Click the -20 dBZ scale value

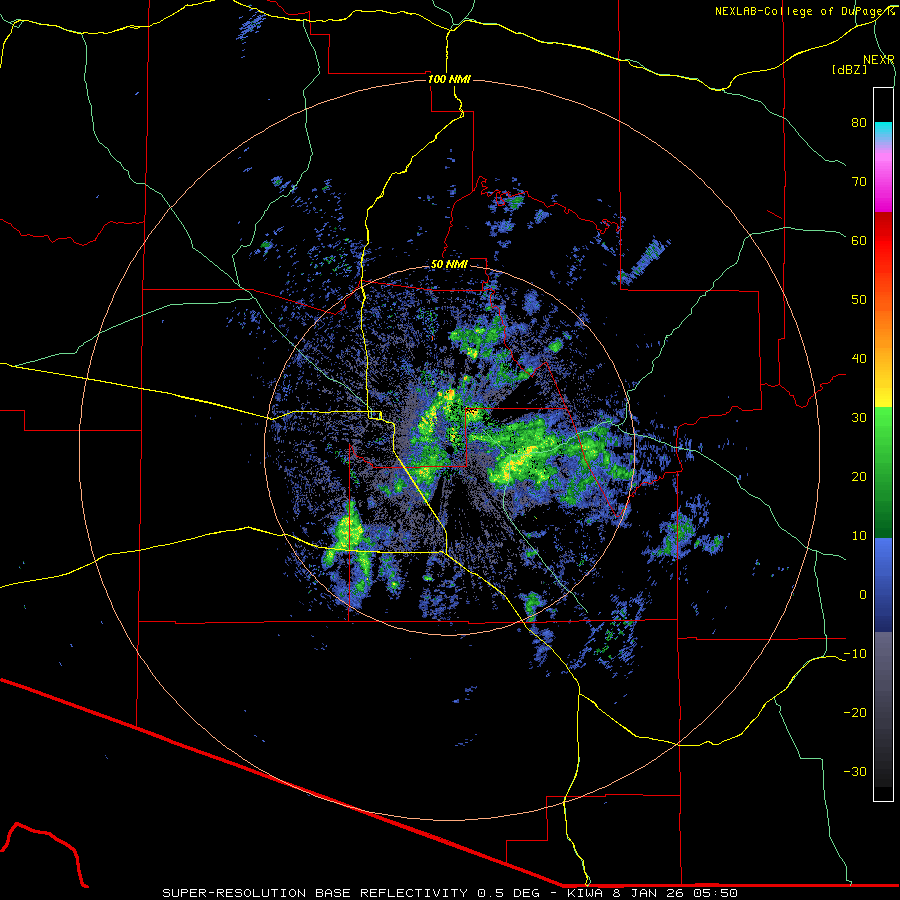tap(855, 713)
